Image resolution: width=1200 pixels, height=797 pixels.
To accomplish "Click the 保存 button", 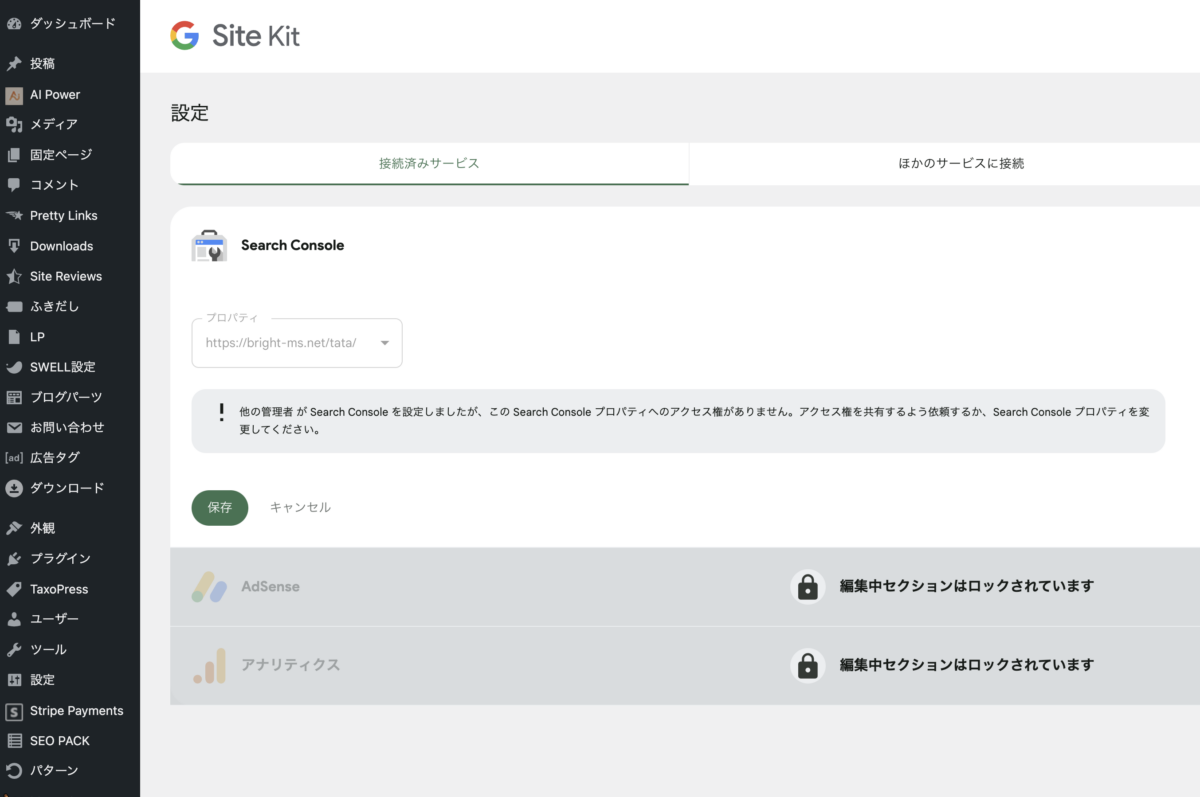I will click(x=220, y=507).
